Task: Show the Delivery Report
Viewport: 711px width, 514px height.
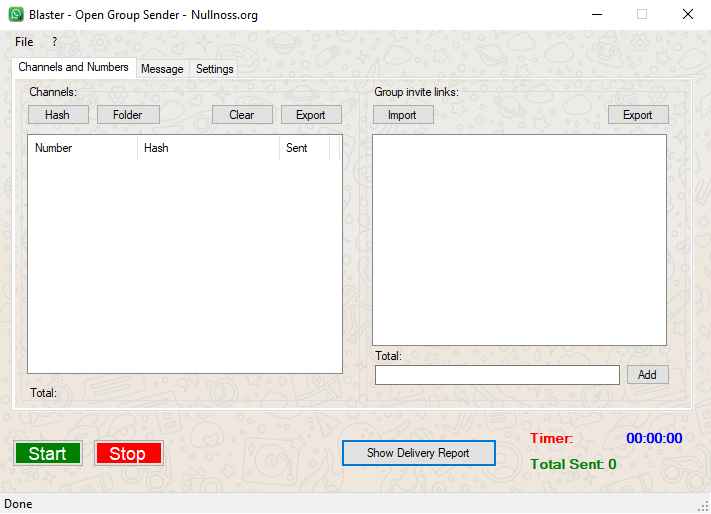Action: tap(418, 453)
